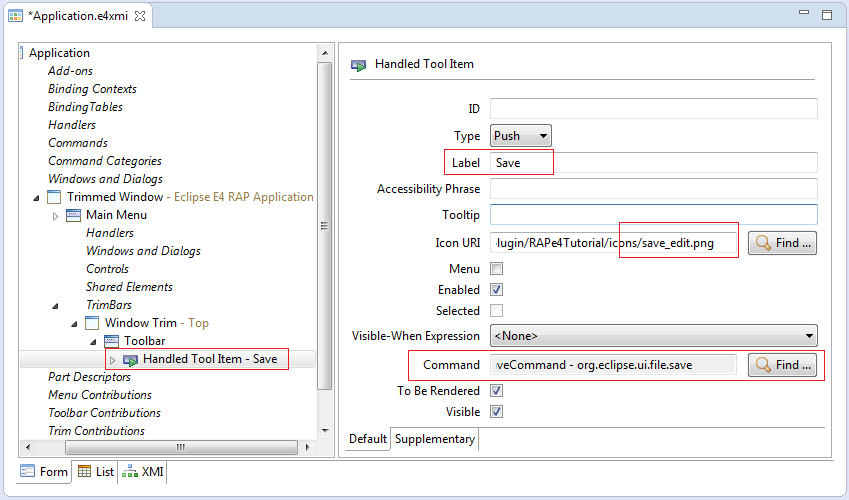
Task: Click the Main Menu icon in the tree
Action: tap(73, 215)
